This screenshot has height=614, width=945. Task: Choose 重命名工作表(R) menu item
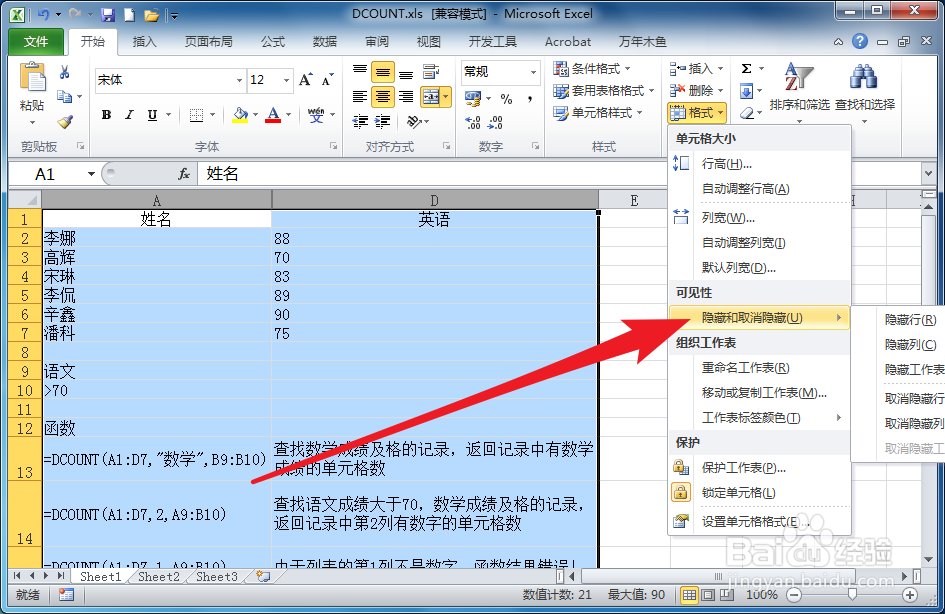coord(759,368)
